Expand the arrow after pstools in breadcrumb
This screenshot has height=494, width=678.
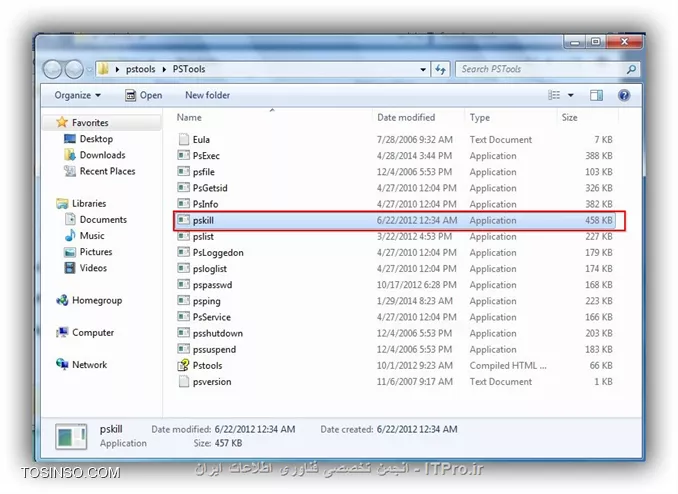(x=164, y=69)
